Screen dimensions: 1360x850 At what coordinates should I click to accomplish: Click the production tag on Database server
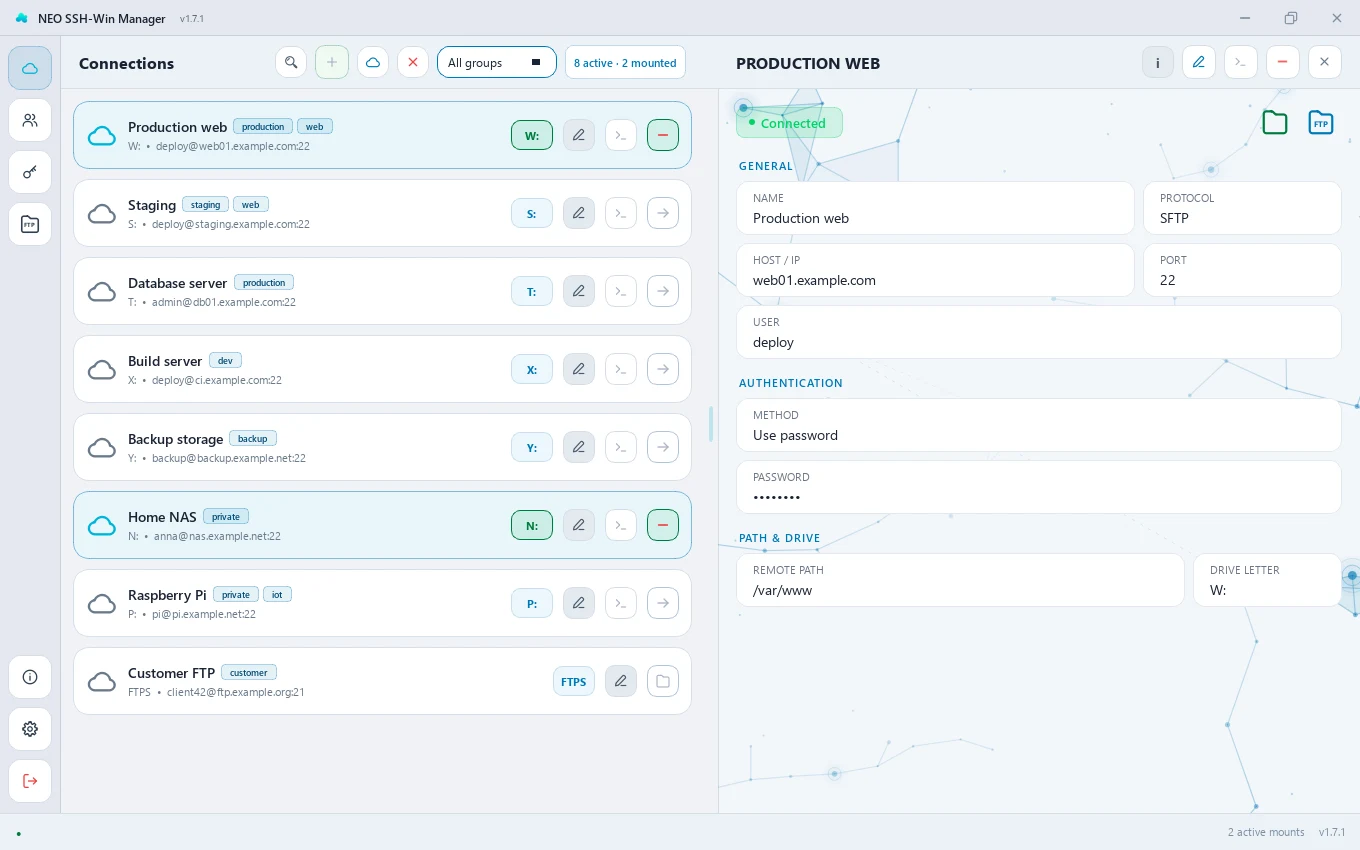pos(264,282)
